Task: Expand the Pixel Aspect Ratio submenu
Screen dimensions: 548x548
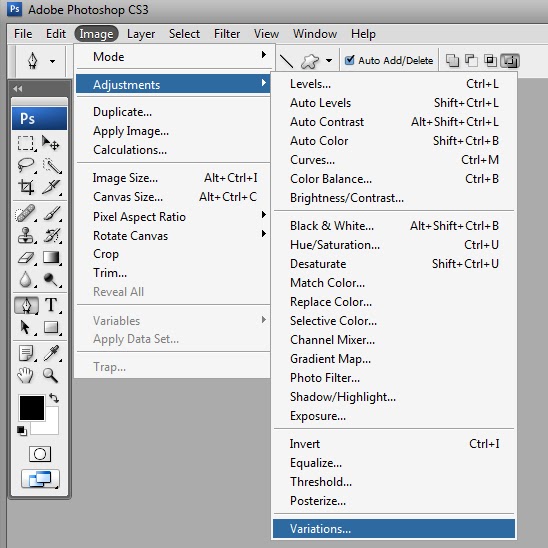Action: pos(174,217)
